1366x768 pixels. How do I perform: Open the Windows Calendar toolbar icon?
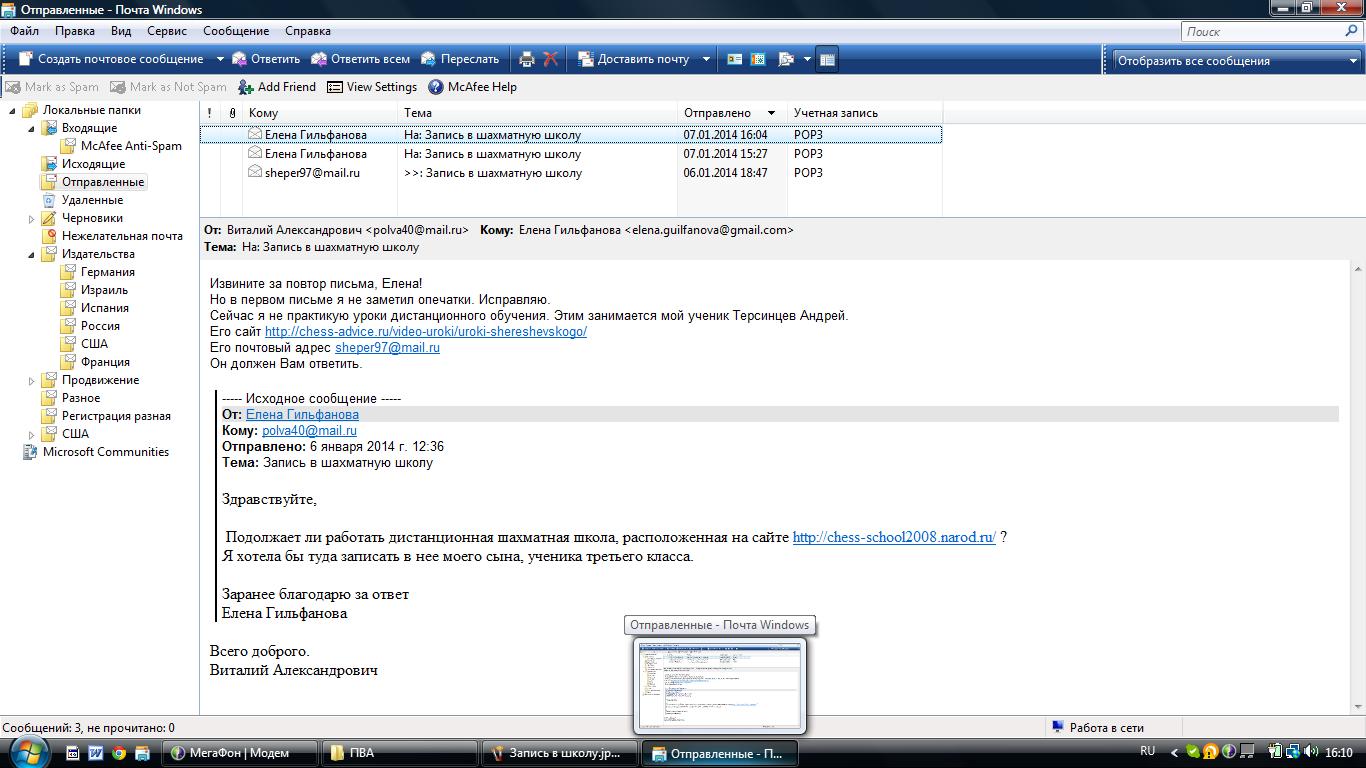click(758, 59)
